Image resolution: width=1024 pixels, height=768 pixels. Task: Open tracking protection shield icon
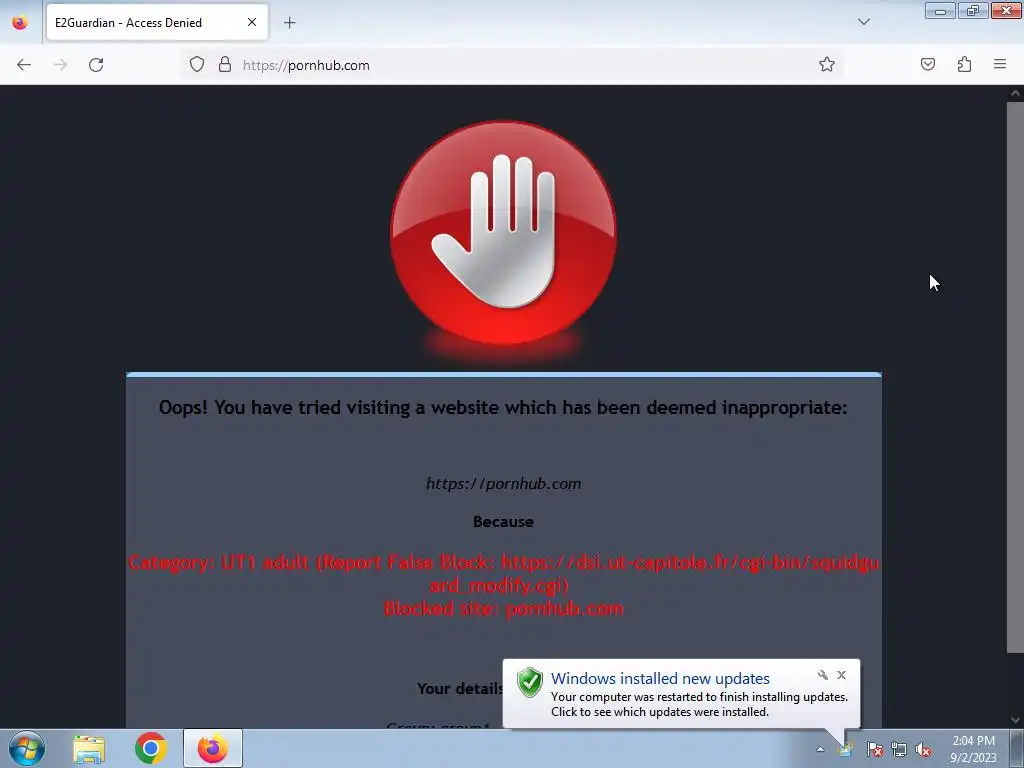click(197, 65)
